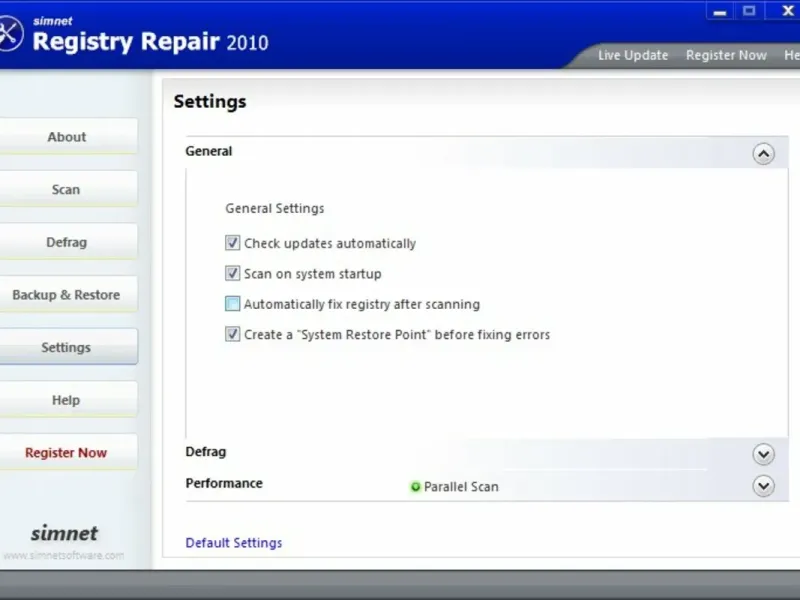Expand the Performance settings section
The width and height of the screenshot is (800, 600).
coord(763,486)
